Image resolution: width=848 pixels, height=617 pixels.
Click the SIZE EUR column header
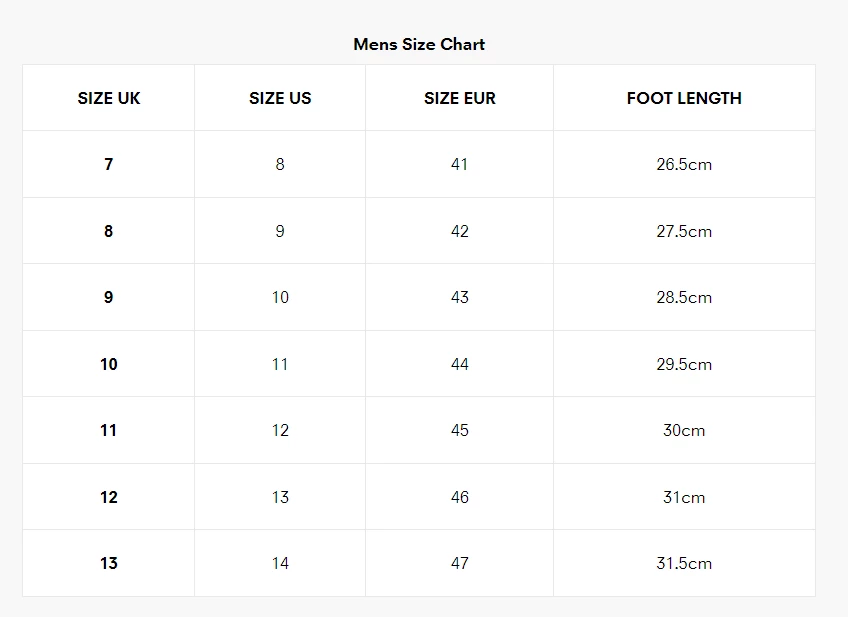point(459,98)
